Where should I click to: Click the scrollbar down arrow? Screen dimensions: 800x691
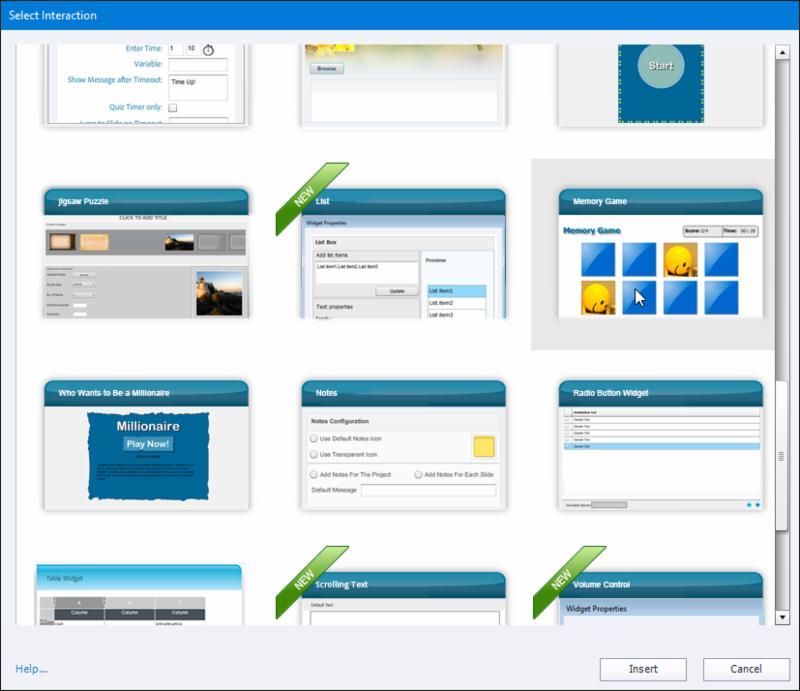point(782,618)
